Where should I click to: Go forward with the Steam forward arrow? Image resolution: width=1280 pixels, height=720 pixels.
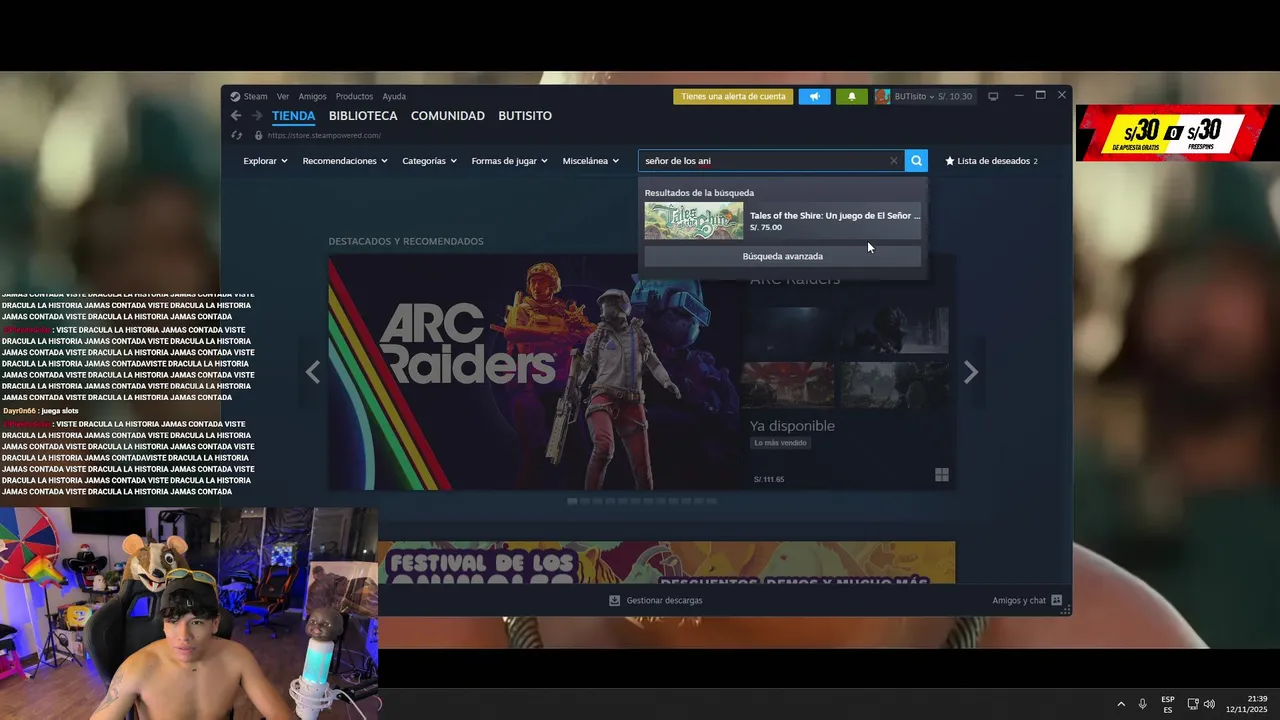click(257, 116)
